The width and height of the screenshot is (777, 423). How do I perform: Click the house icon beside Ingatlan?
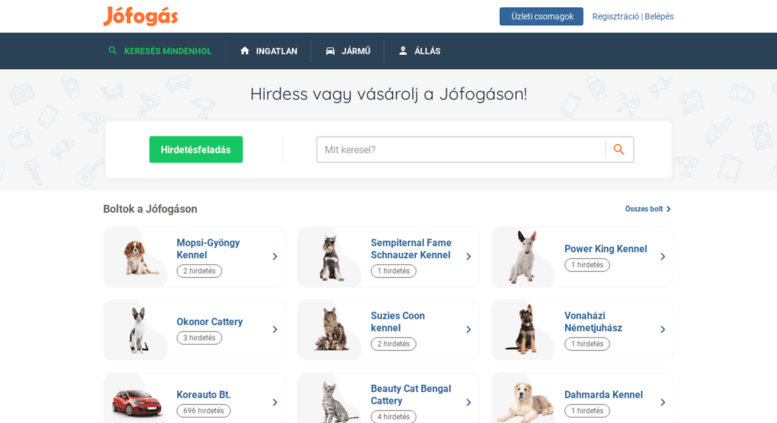244,51
